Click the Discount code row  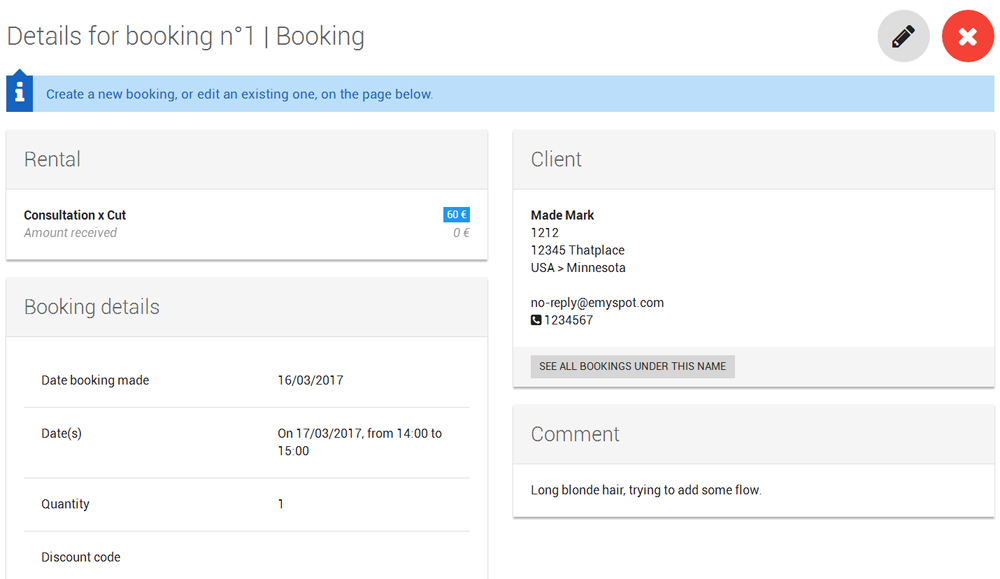[x=247, y=557]
